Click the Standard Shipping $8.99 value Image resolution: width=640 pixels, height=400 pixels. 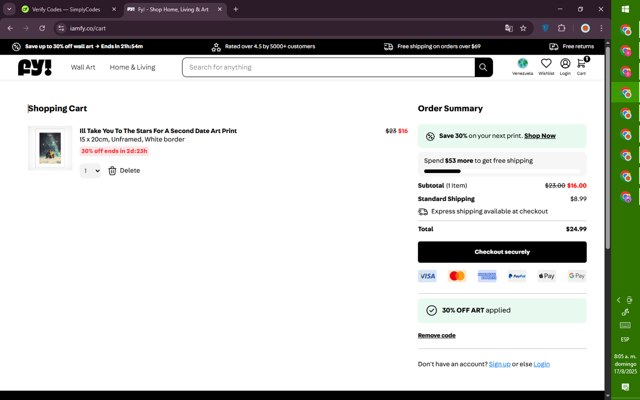(x=578, y=199)
